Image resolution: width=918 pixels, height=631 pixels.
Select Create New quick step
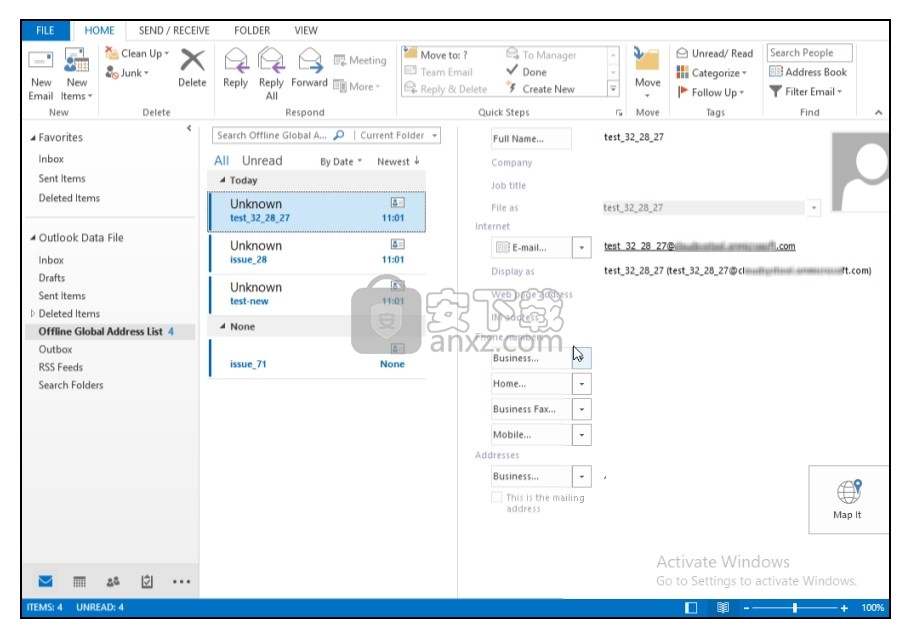541,88
